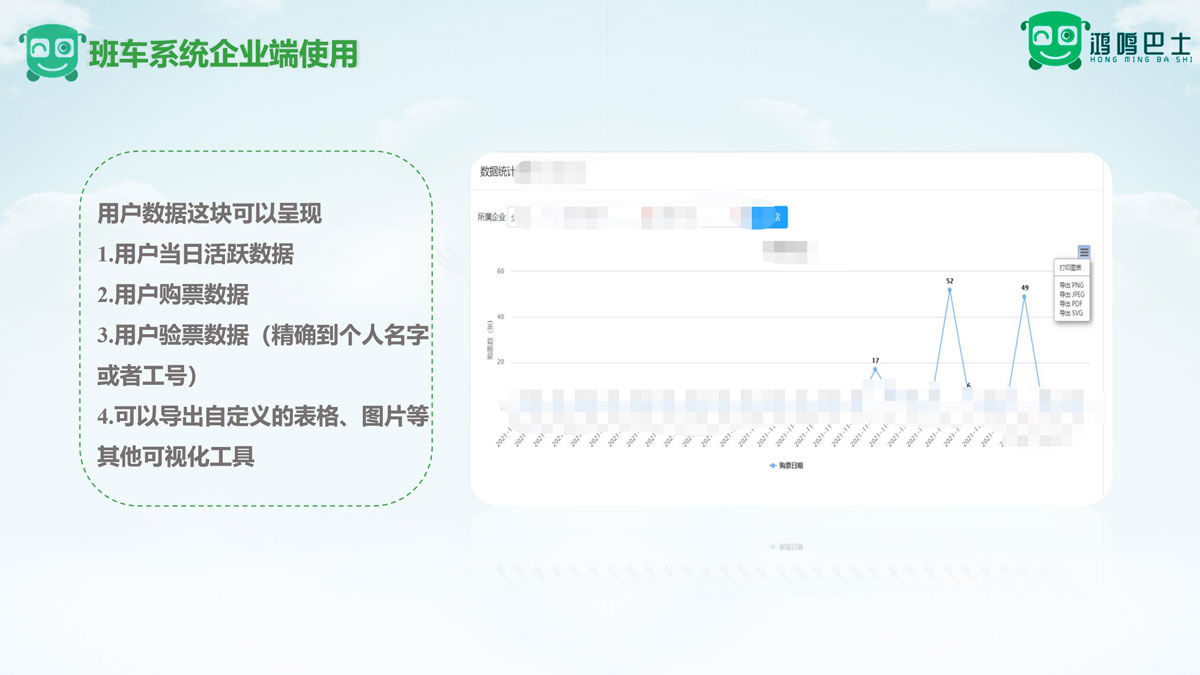
Task: Select the data point labeled 17
Action: [875, 369]
